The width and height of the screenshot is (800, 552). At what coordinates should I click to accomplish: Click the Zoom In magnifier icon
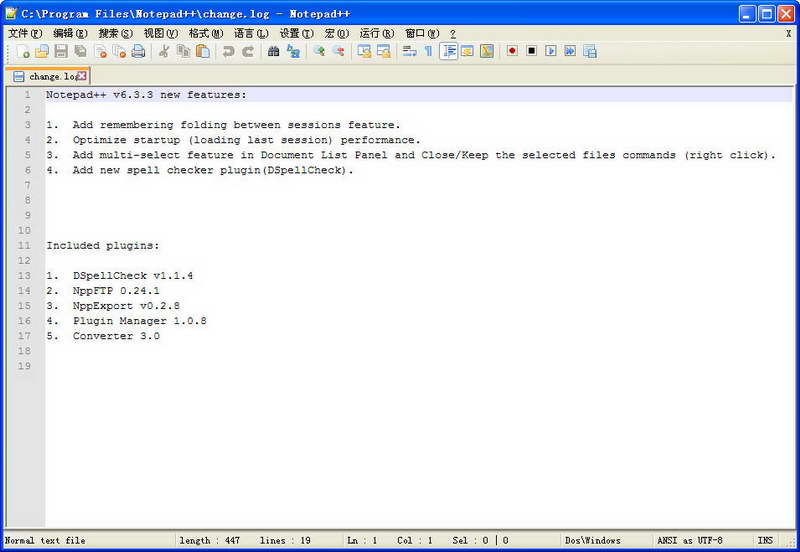(x=319, y=52)
